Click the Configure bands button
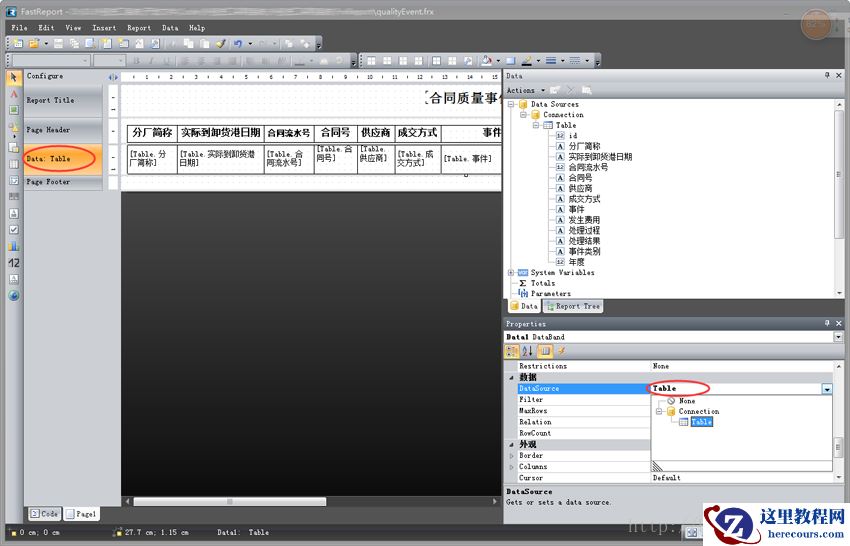Screen dimensions: 850x546 point(45,76)
